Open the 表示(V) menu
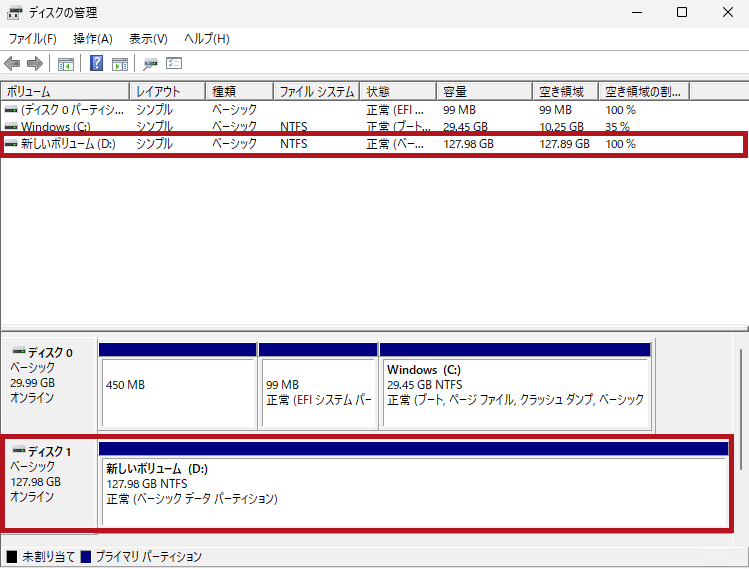 [148, 39]
